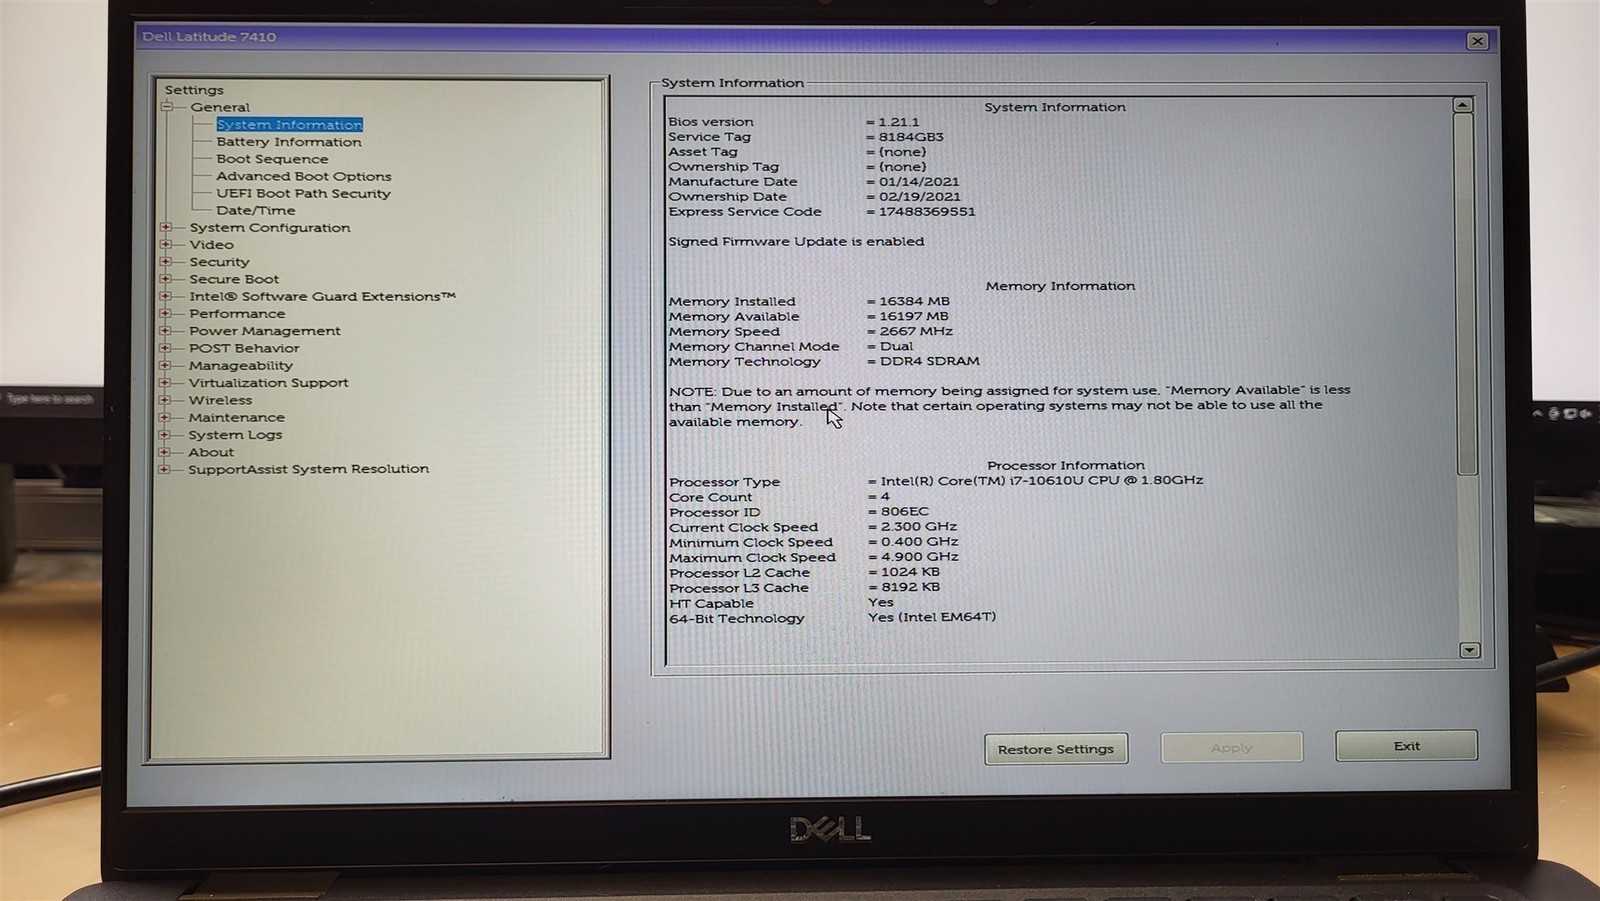Select the Security category label

coord(219,262)
